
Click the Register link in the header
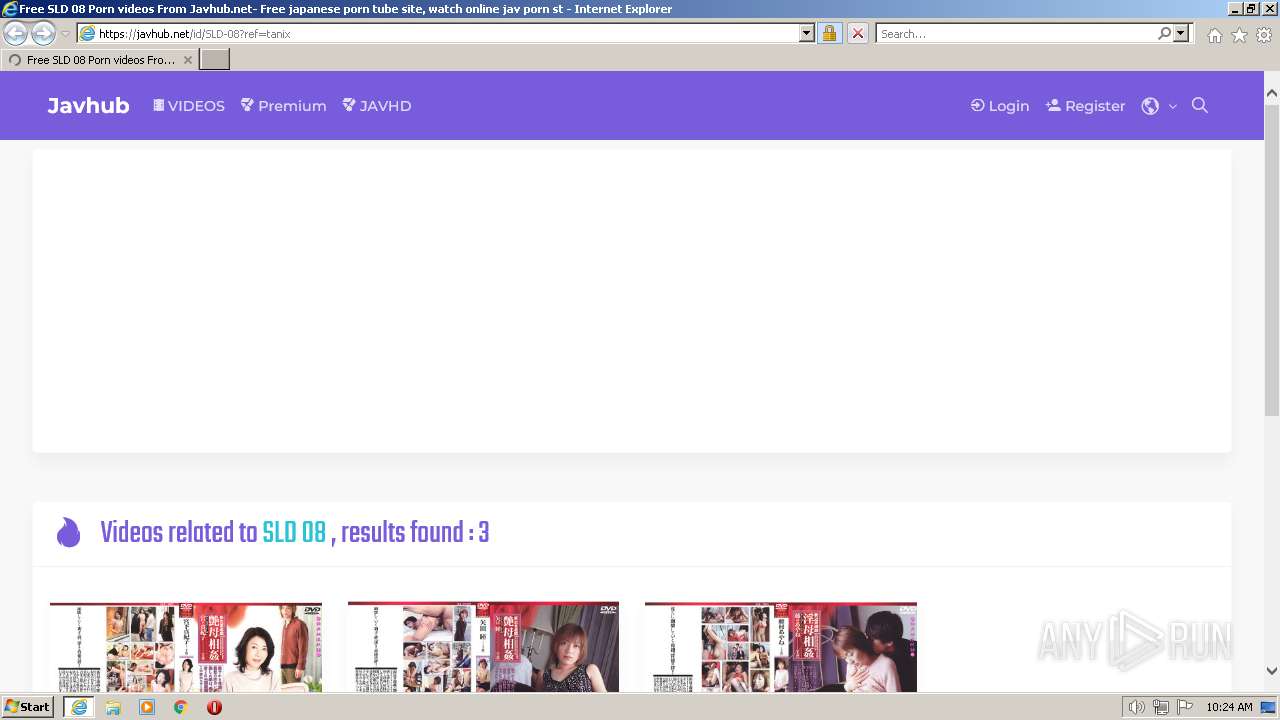coord(1085,105)
